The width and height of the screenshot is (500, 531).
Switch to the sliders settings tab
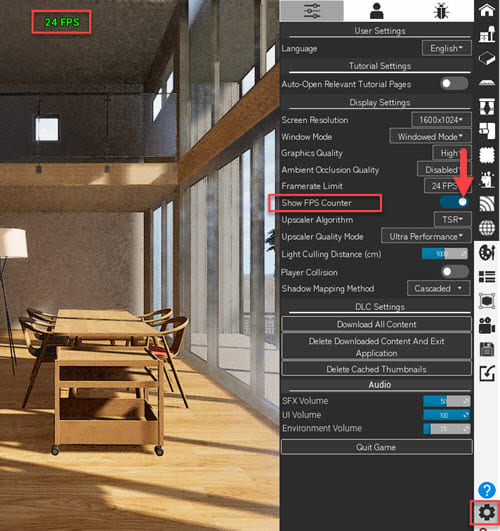[x=312, y=11]
